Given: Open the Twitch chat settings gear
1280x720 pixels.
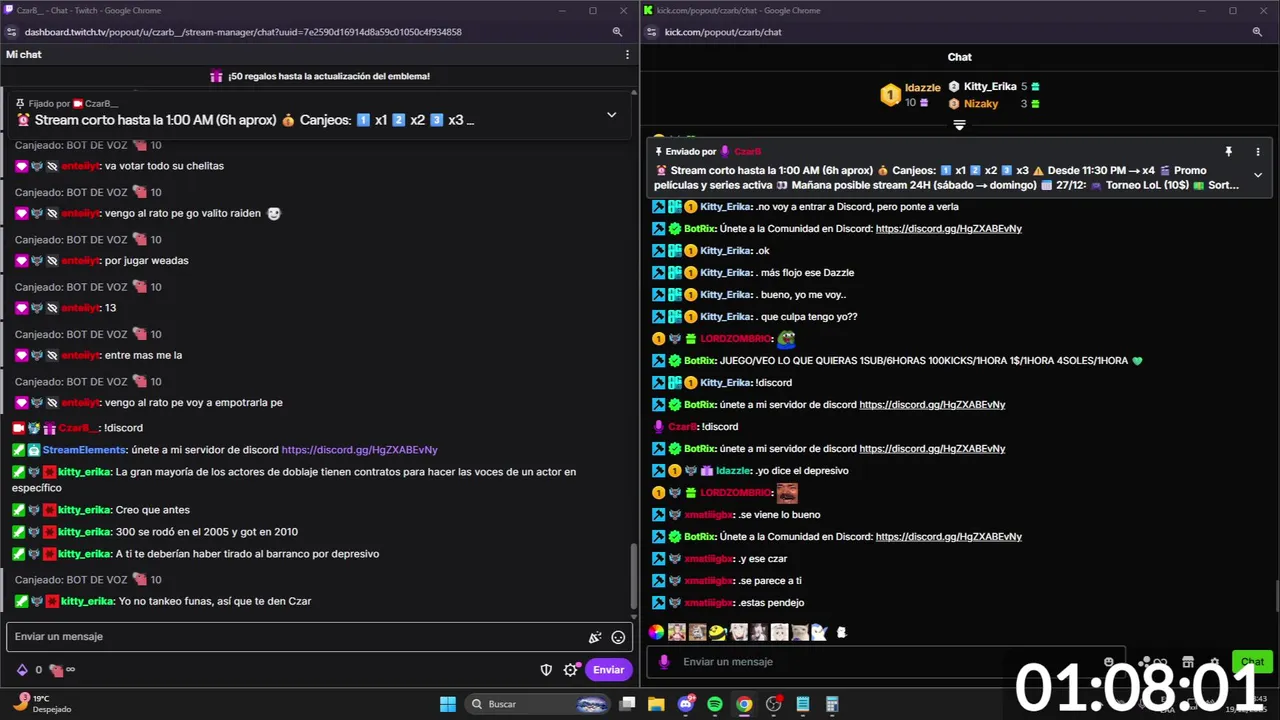Looking at the screenshot, I should [570, 670].
